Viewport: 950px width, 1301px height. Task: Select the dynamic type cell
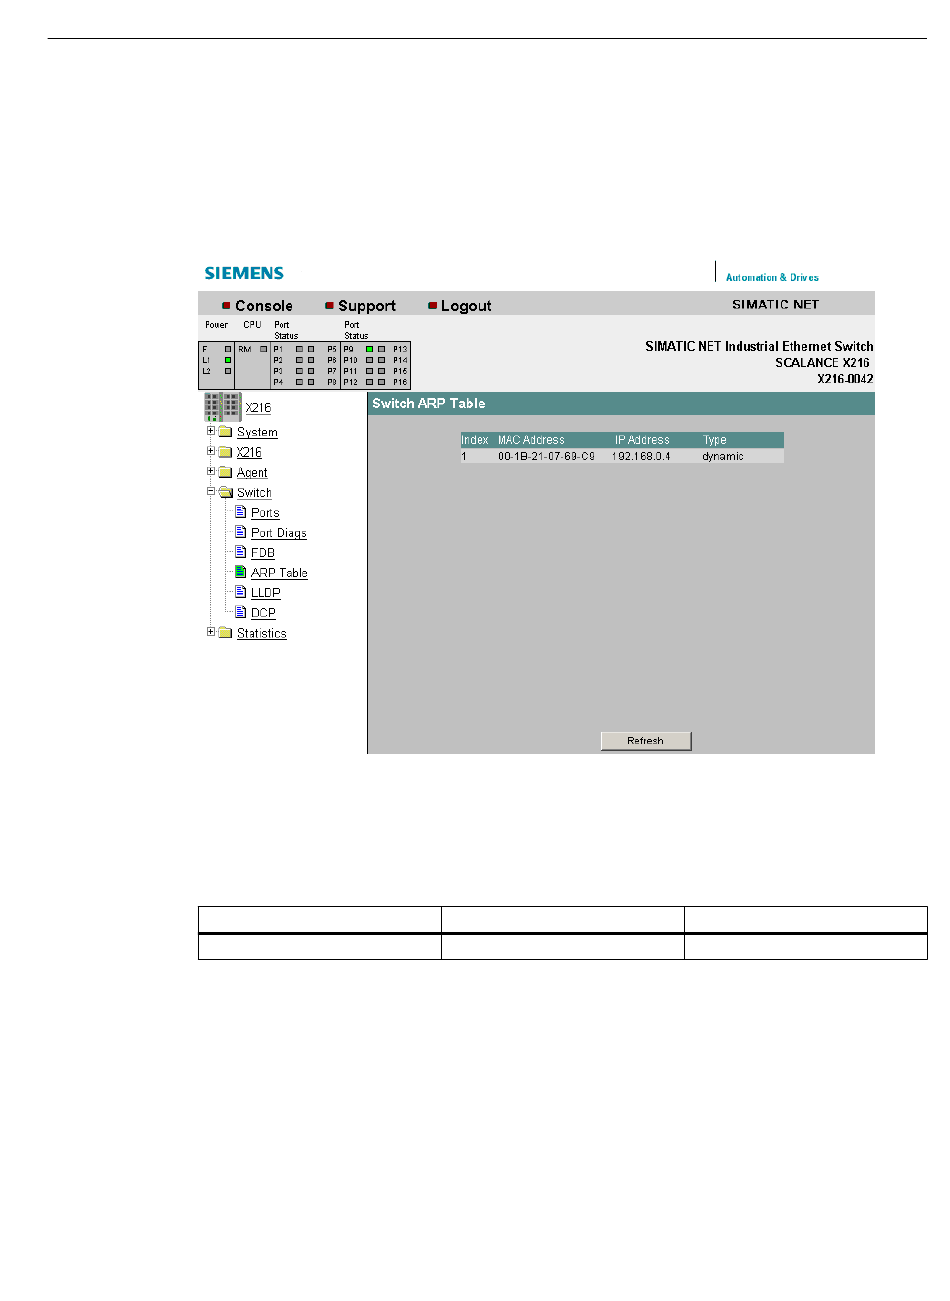pos(723,456)
